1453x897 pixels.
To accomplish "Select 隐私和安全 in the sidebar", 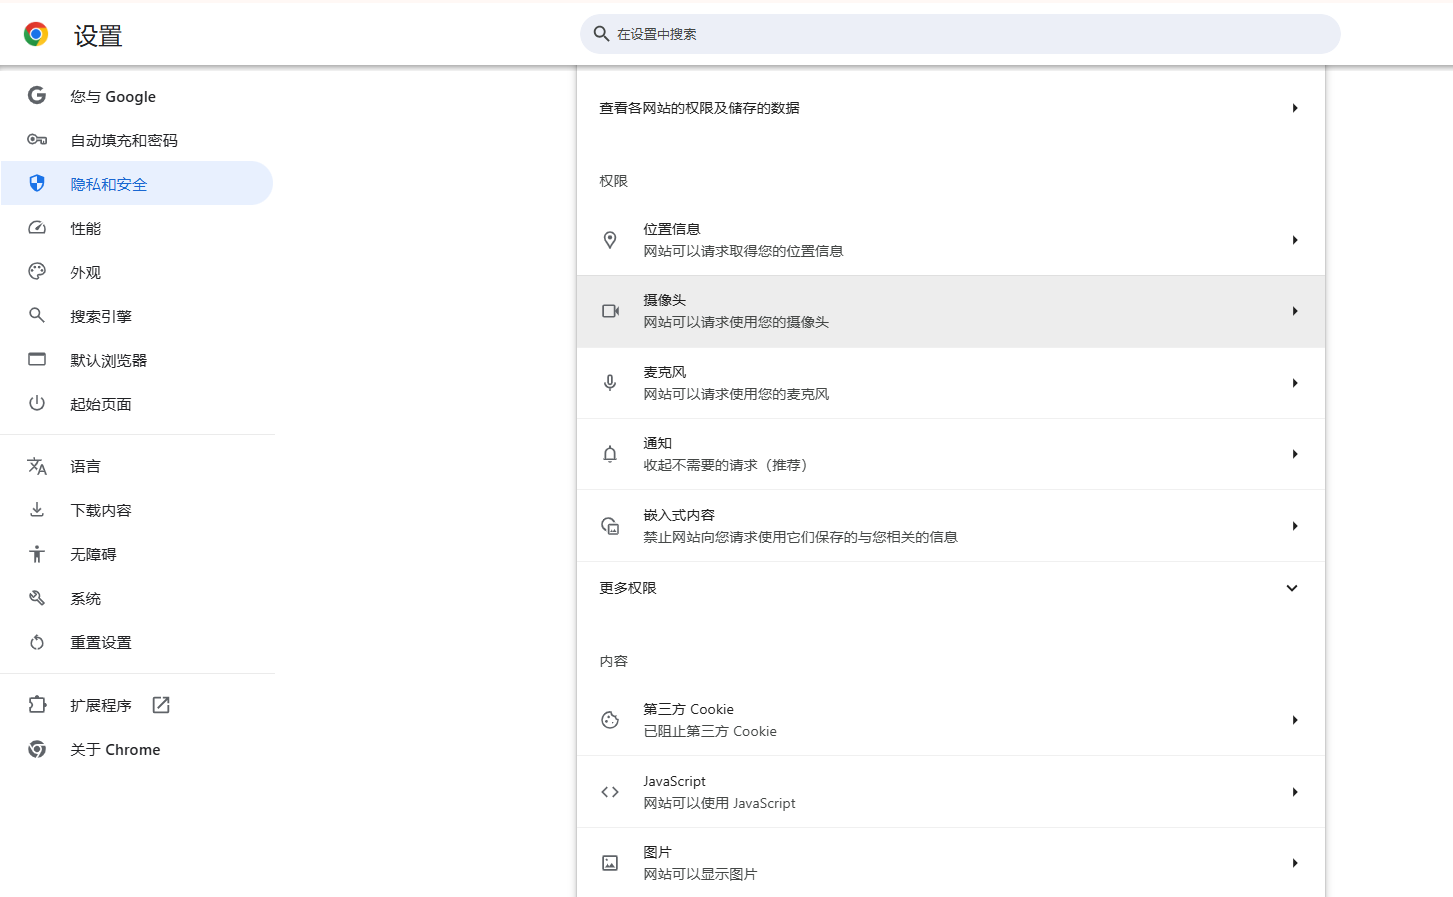I will (x=137, y=183).
